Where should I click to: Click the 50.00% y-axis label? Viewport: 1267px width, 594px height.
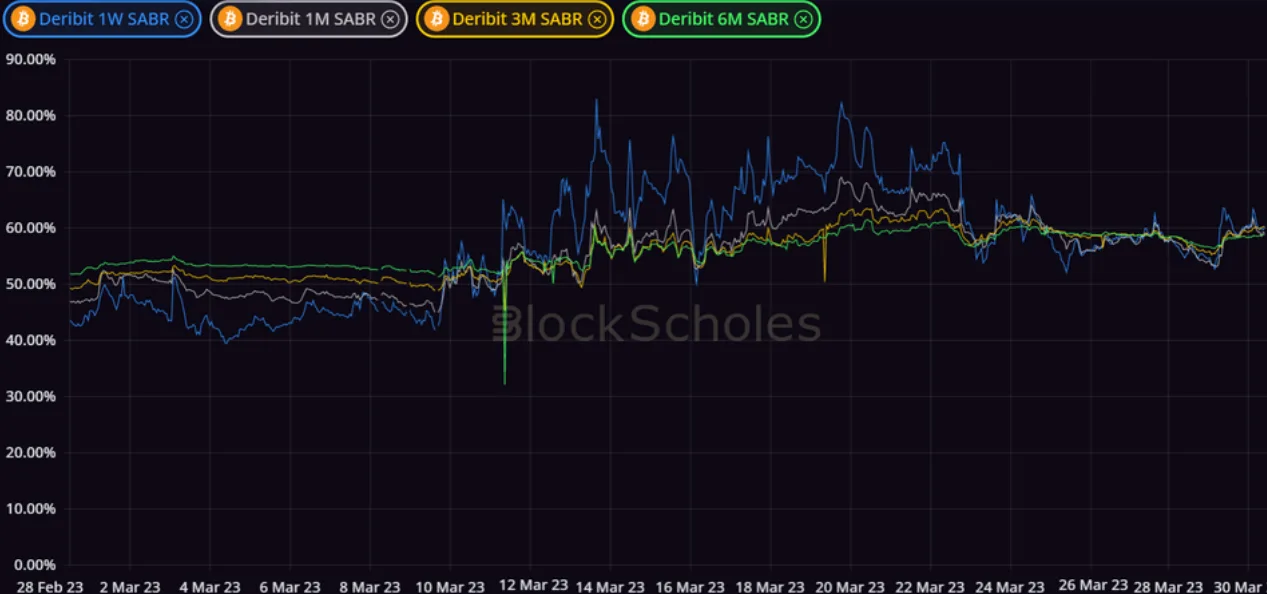point(30,284)
